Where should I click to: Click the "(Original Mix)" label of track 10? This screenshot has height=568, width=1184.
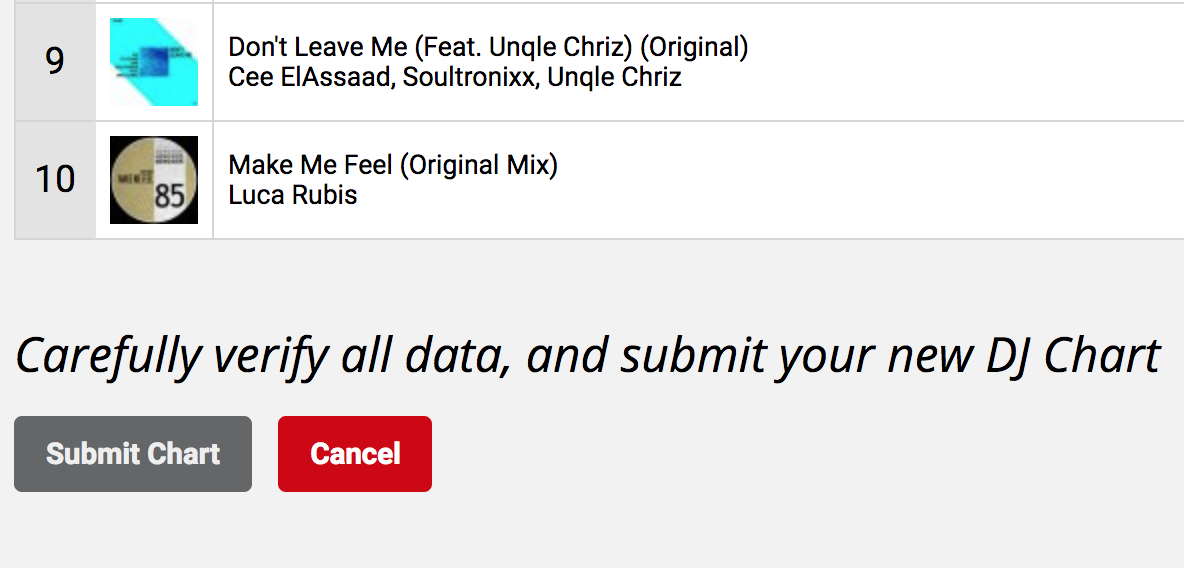(478, 164)
